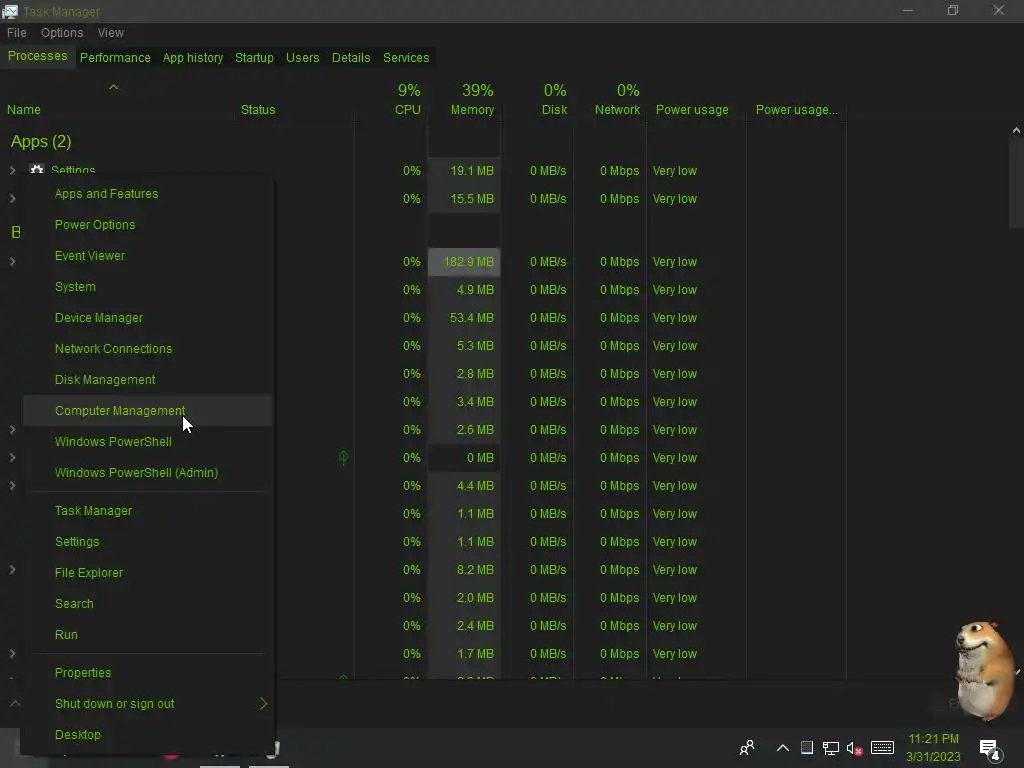Open the Action Center notifications icon
The width and height of the screenshot is (1024, 768).
[x=990, y=750]
